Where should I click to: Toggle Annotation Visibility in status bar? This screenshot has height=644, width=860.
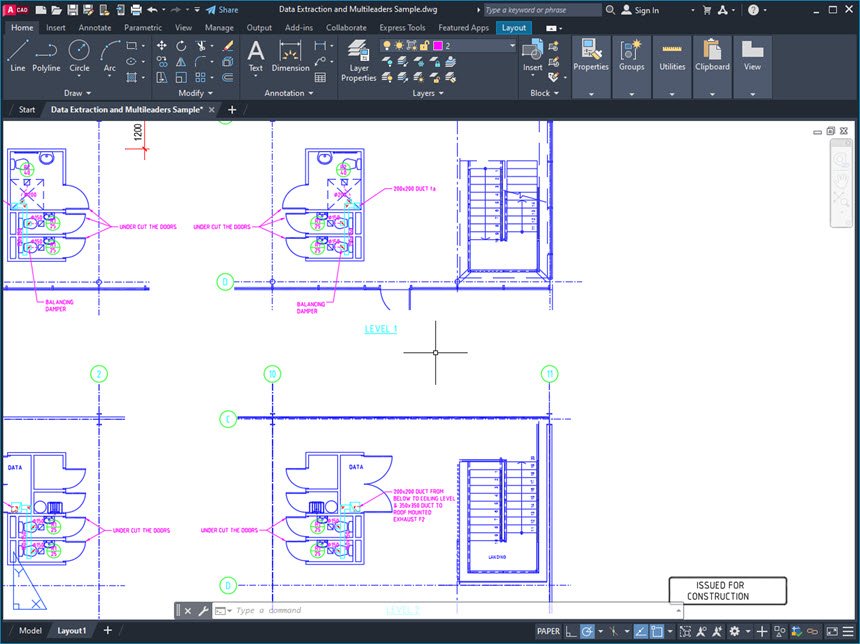(701, 631)
